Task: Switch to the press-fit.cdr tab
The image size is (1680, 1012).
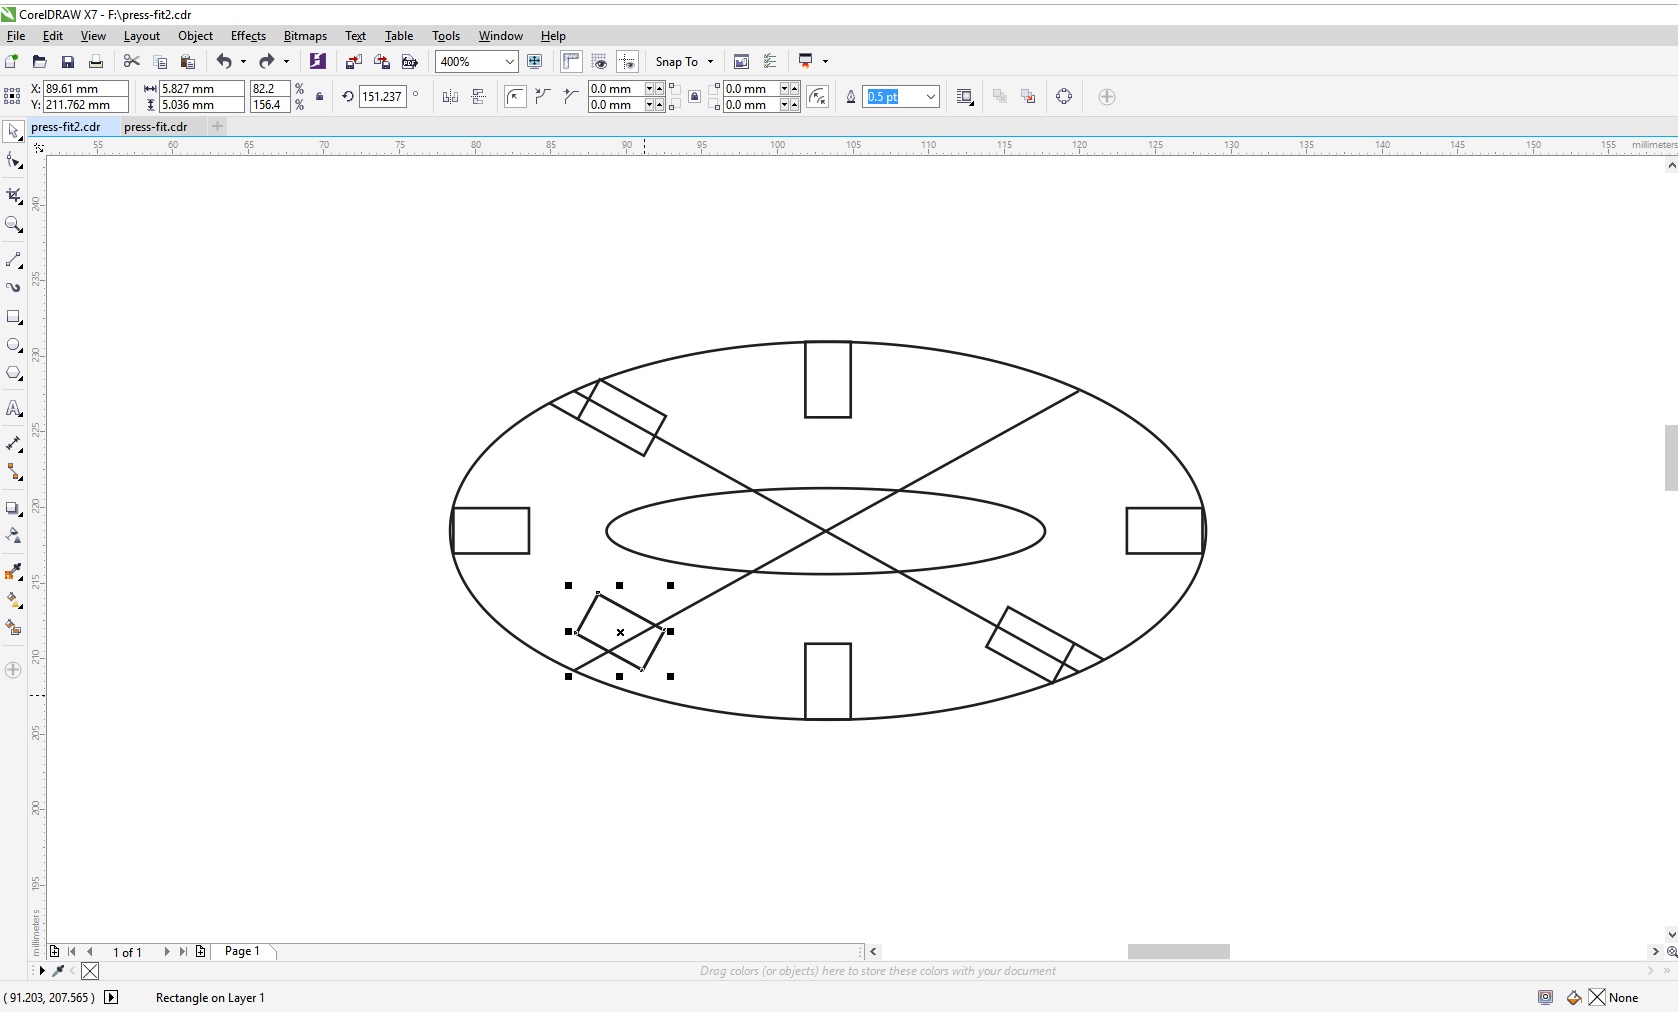Action: click(x=156, y=127)
